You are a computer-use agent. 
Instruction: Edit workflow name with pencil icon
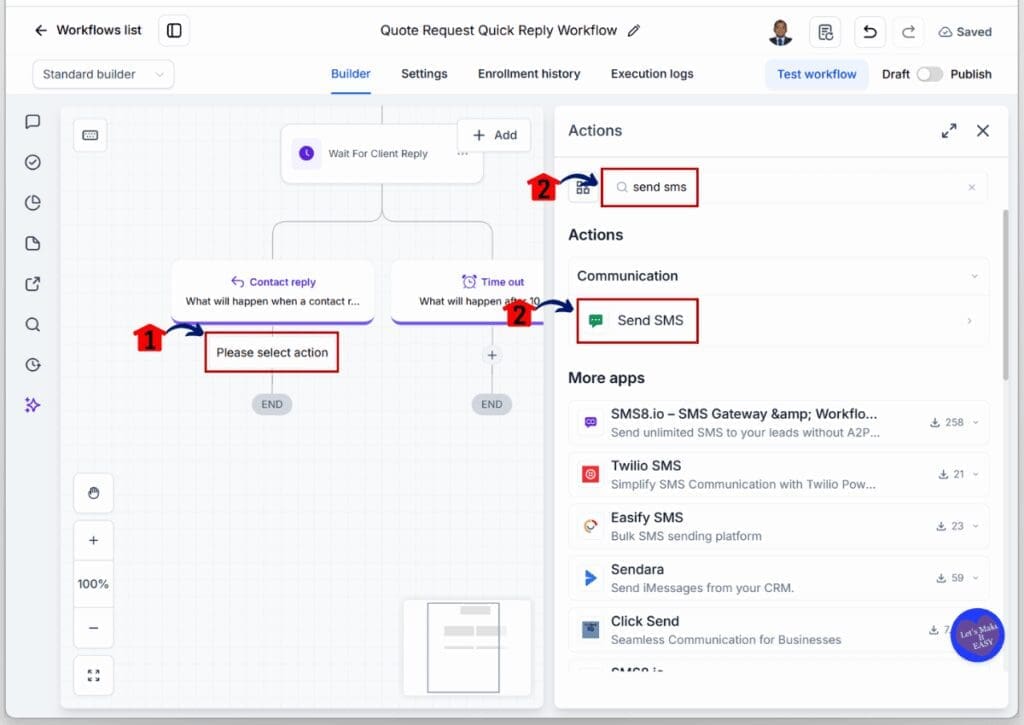[x=633, y=31]
